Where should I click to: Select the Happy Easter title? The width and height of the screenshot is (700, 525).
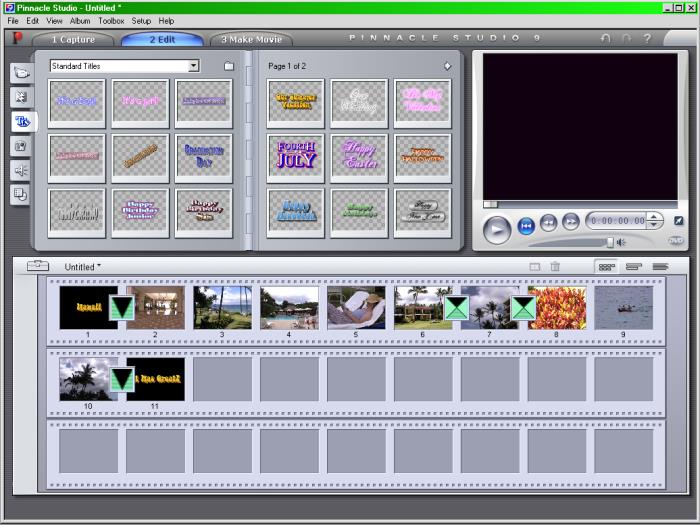pos(359,158)
